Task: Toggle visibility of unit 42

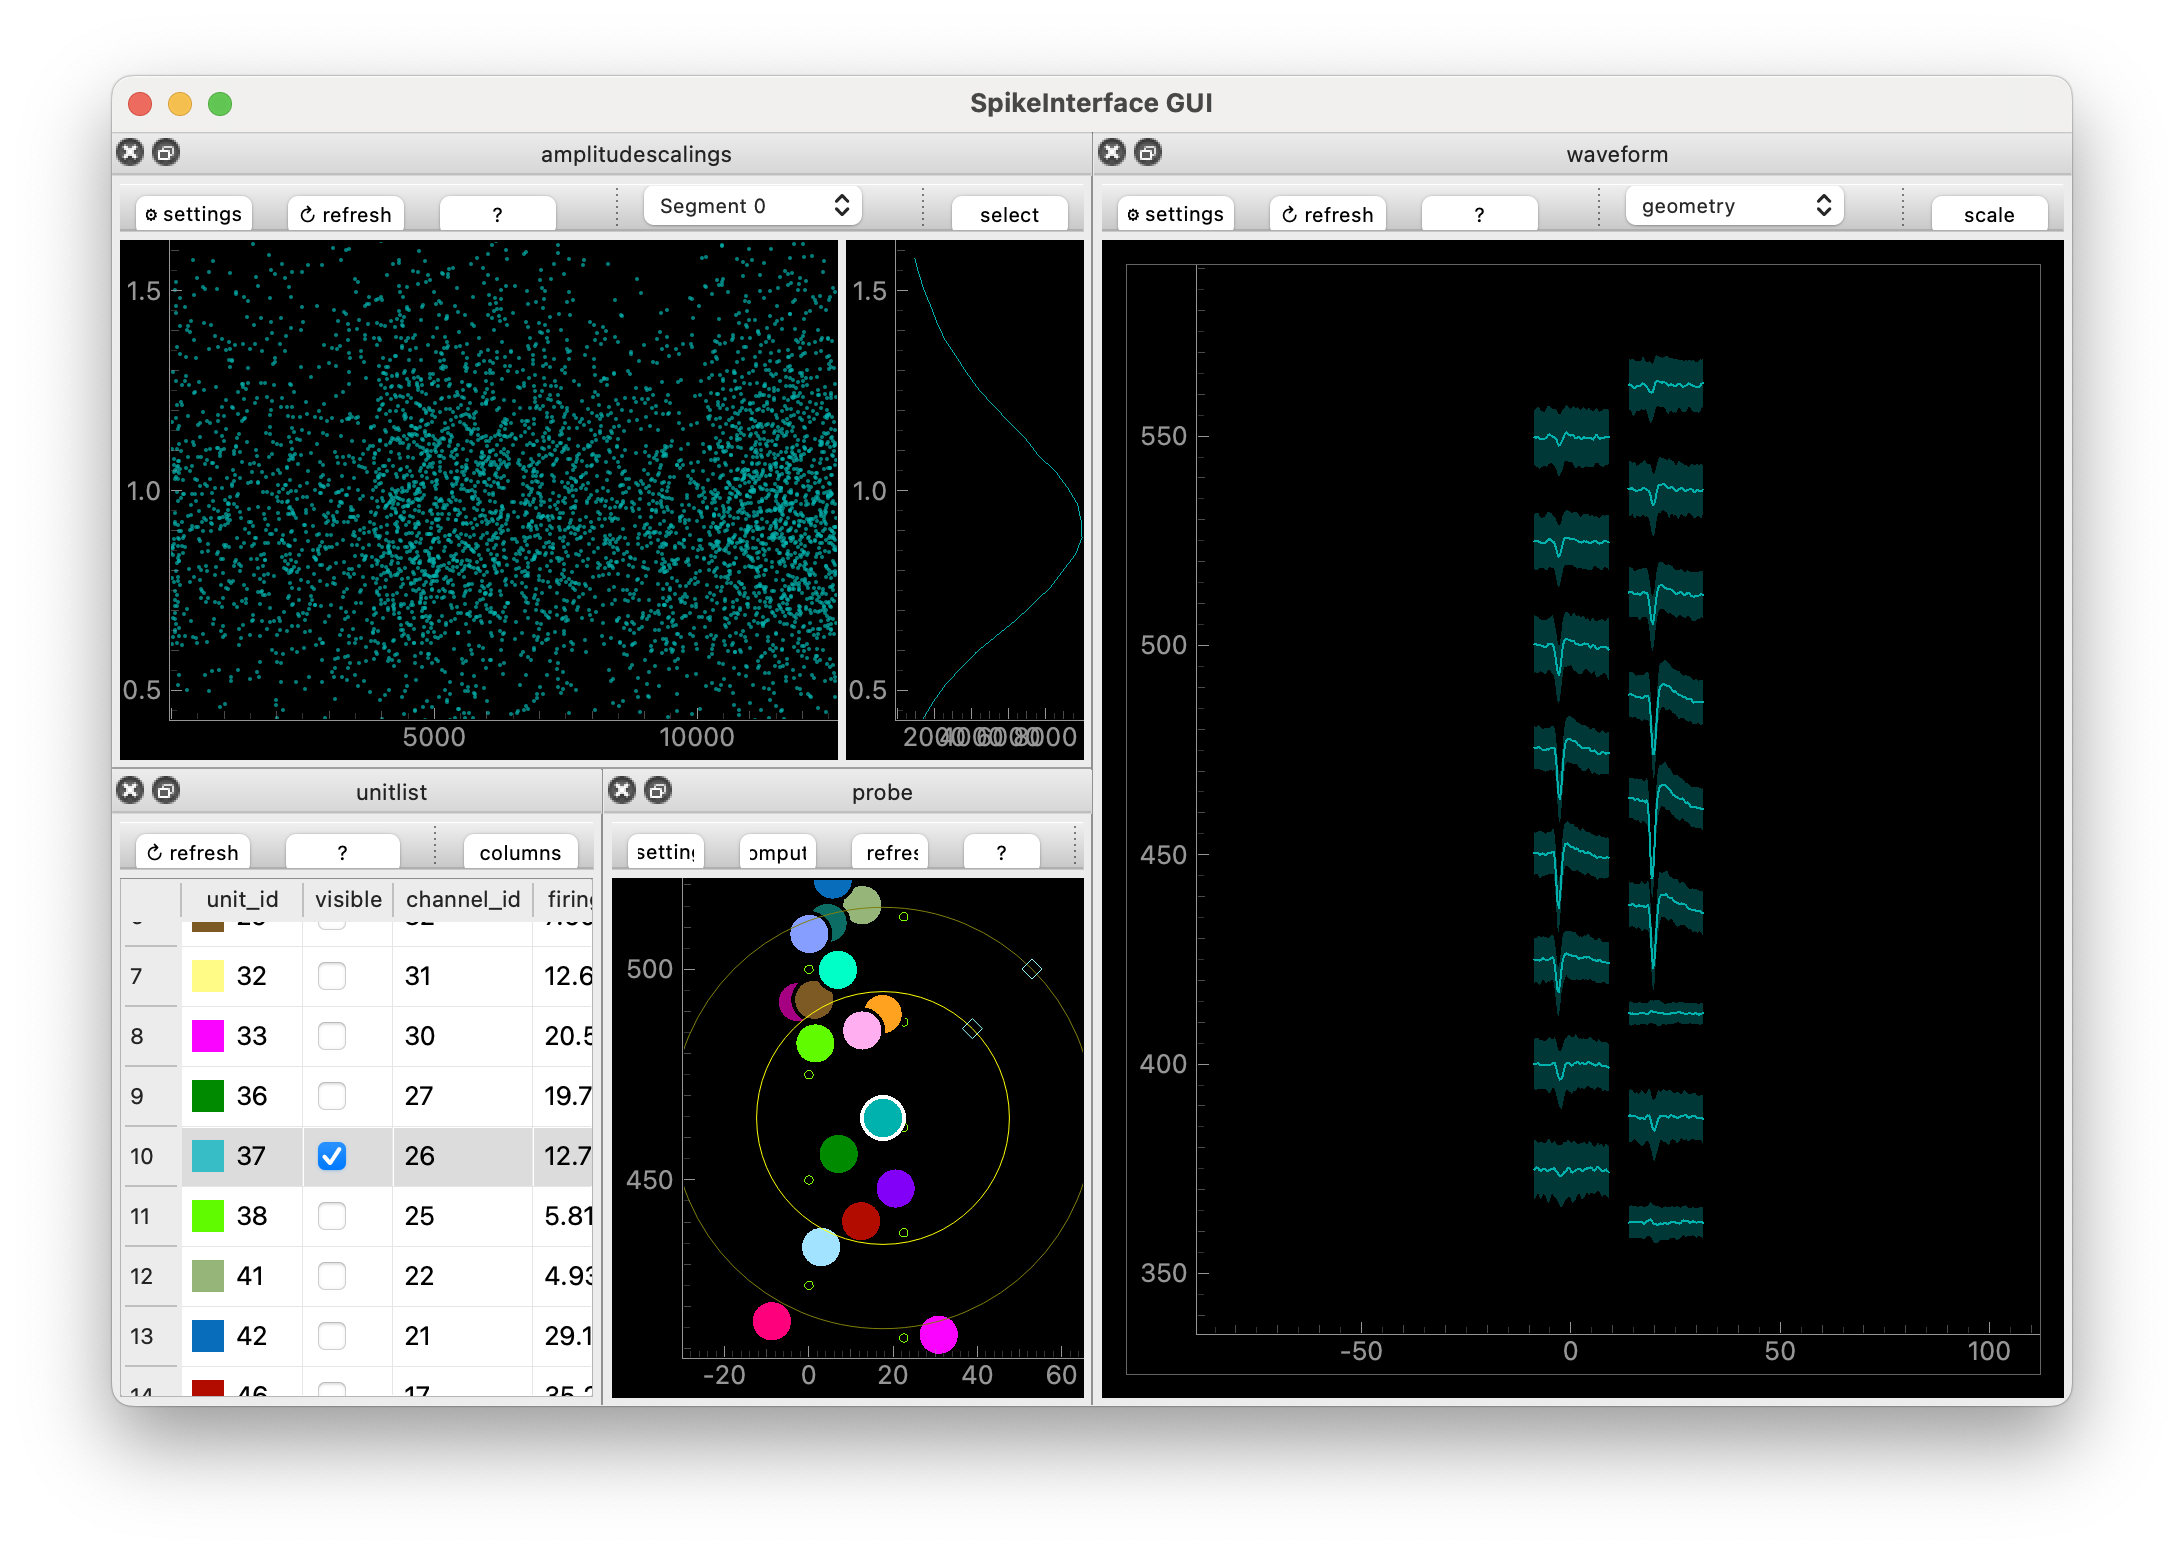Action: point(332,1336)
